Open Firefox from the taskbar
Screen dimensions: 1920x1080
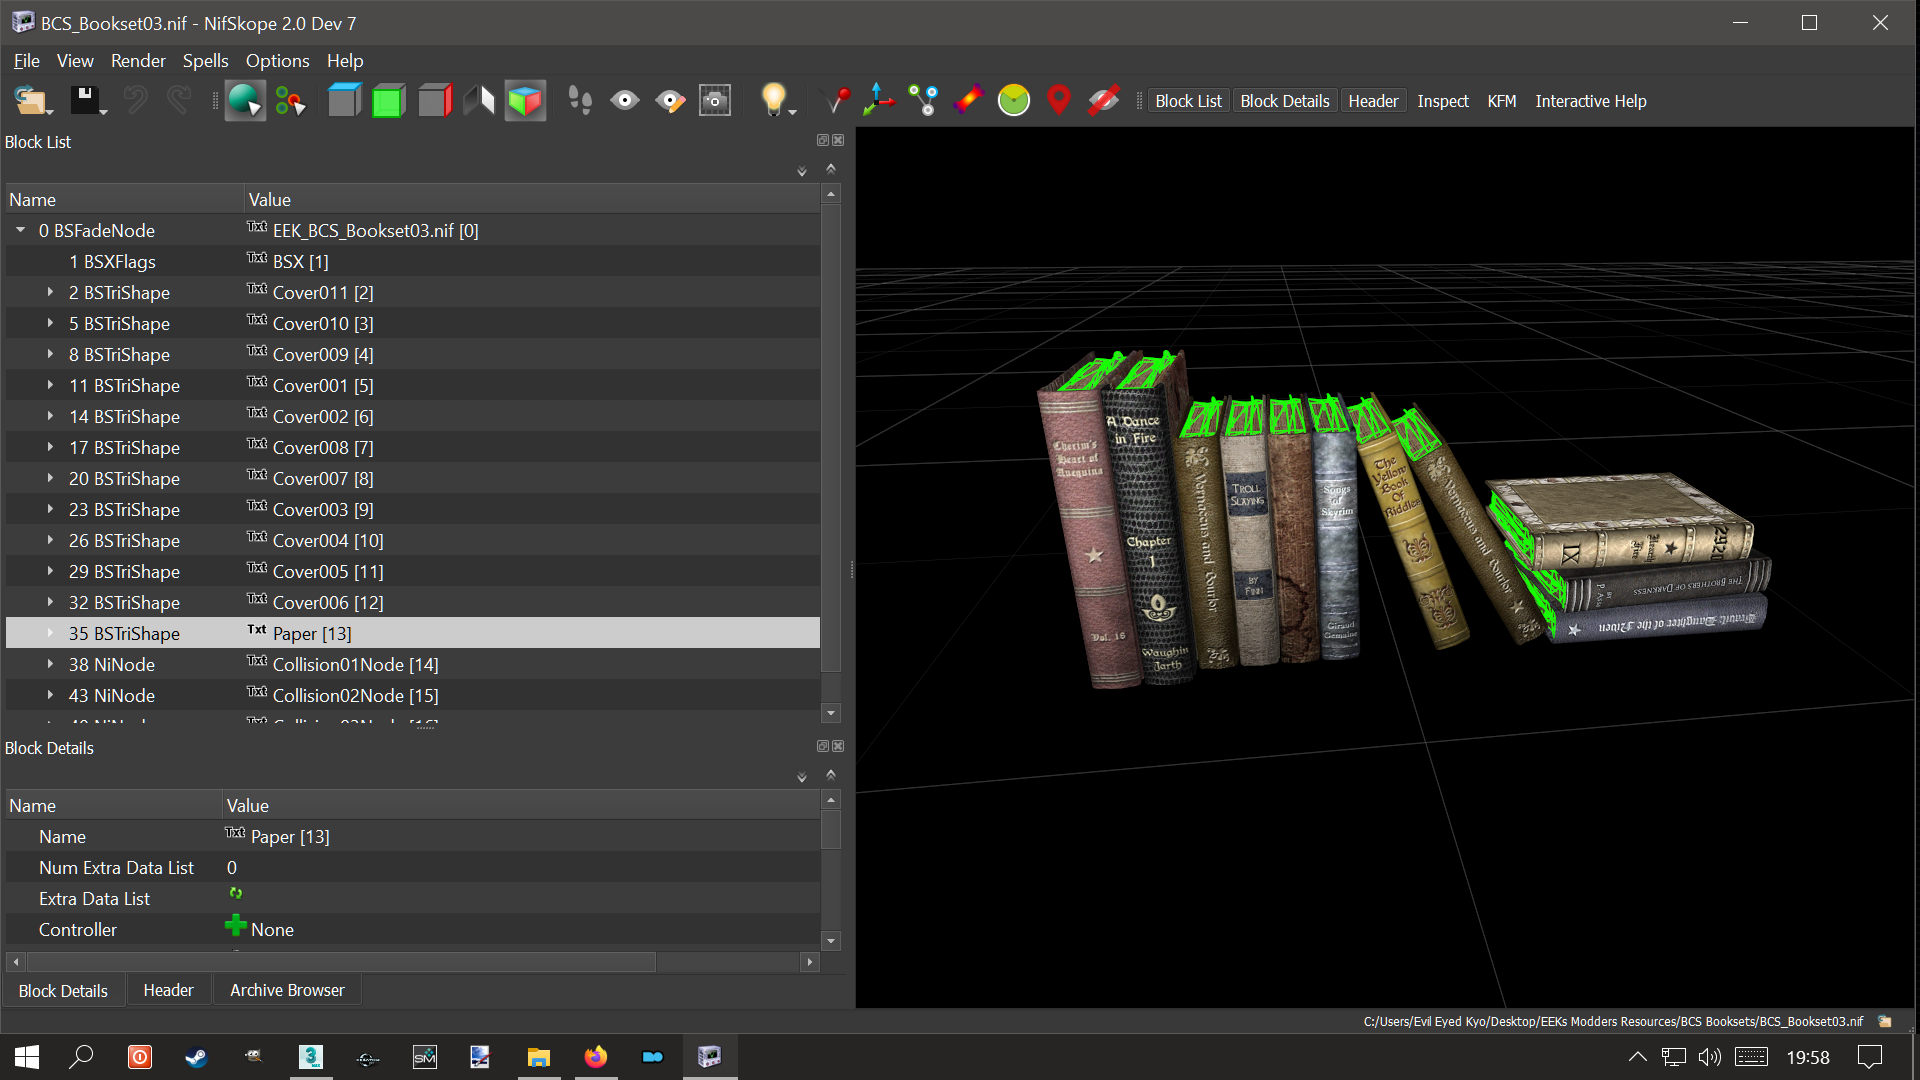point(596,1057)
